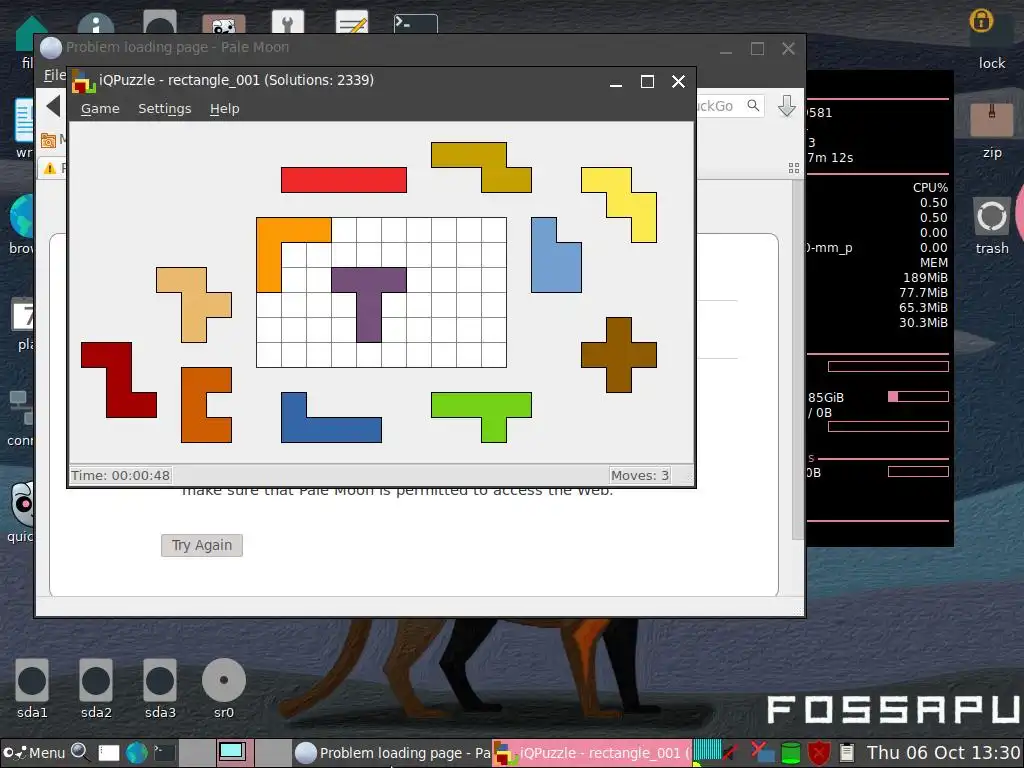Image resolution: width=1024 pixels, height=768 pixels.
Task: Select the red straight bar puzzle piece
Action: (x=344, y=180)
